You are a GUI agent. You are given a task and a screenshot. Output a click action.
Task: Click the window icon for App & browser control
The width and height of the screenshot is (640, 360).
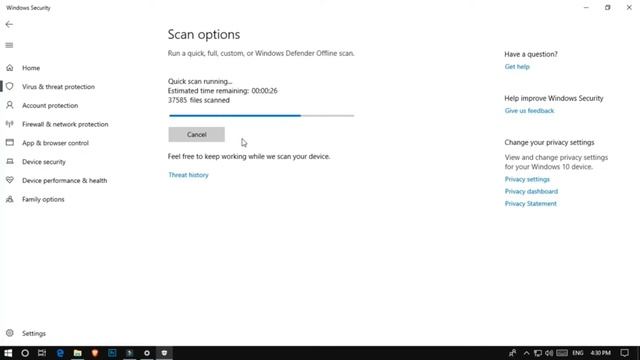[10, 143]
